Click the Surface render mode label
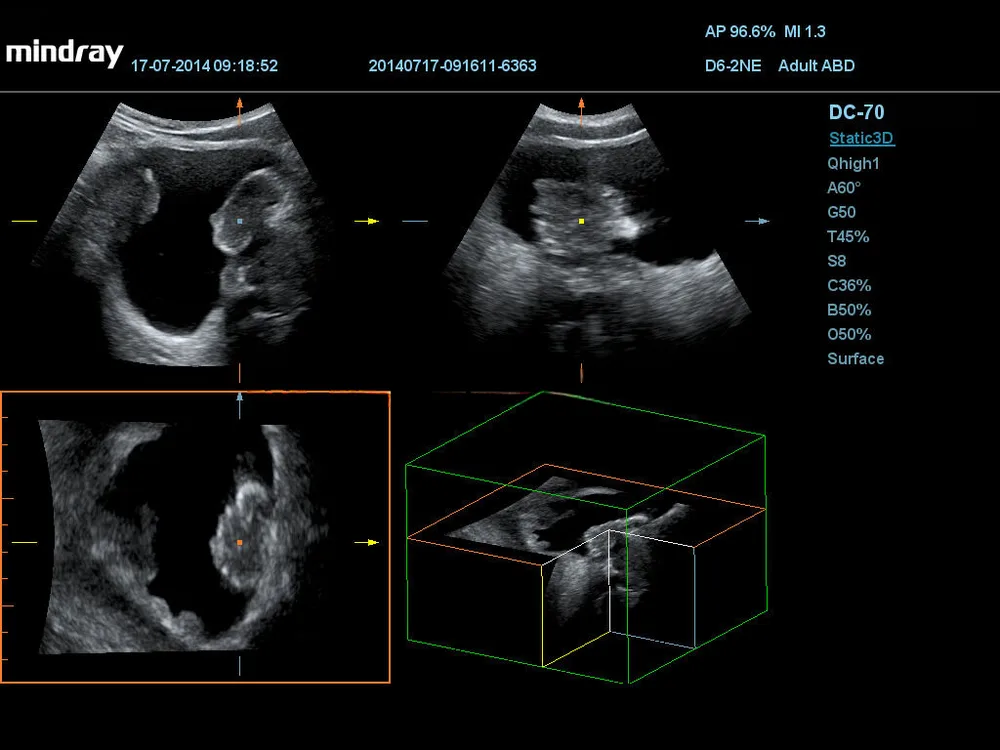Screen dimensions: 1000x750 pyautogui.click(x=855, y=359)
